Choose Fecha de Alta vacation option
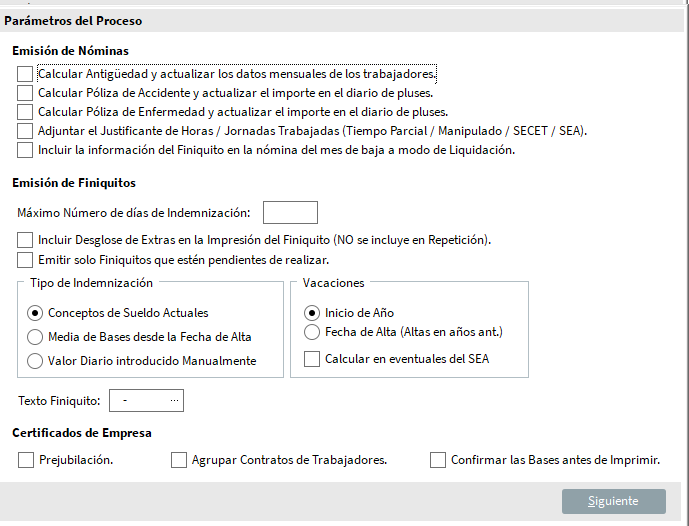689x526 pixels. tap(312, 332)
